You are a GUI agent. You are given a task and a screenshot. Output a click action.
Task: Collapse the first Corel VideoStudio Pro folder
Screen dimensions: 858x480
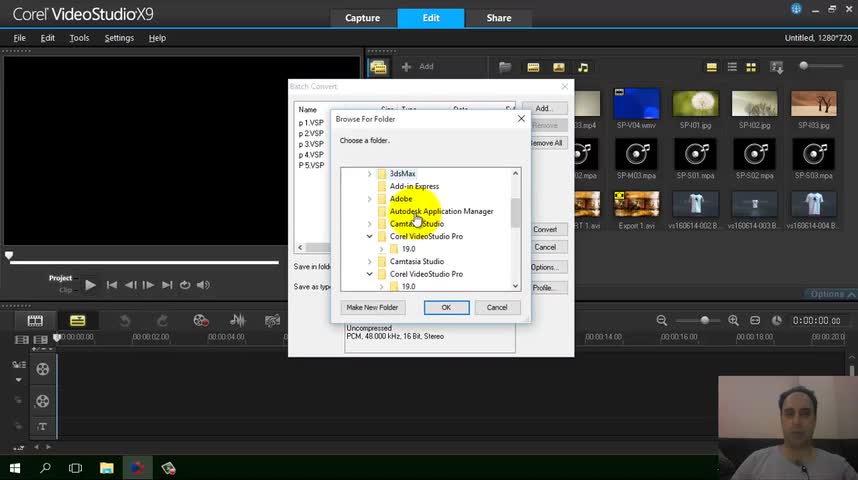[369, 236]
